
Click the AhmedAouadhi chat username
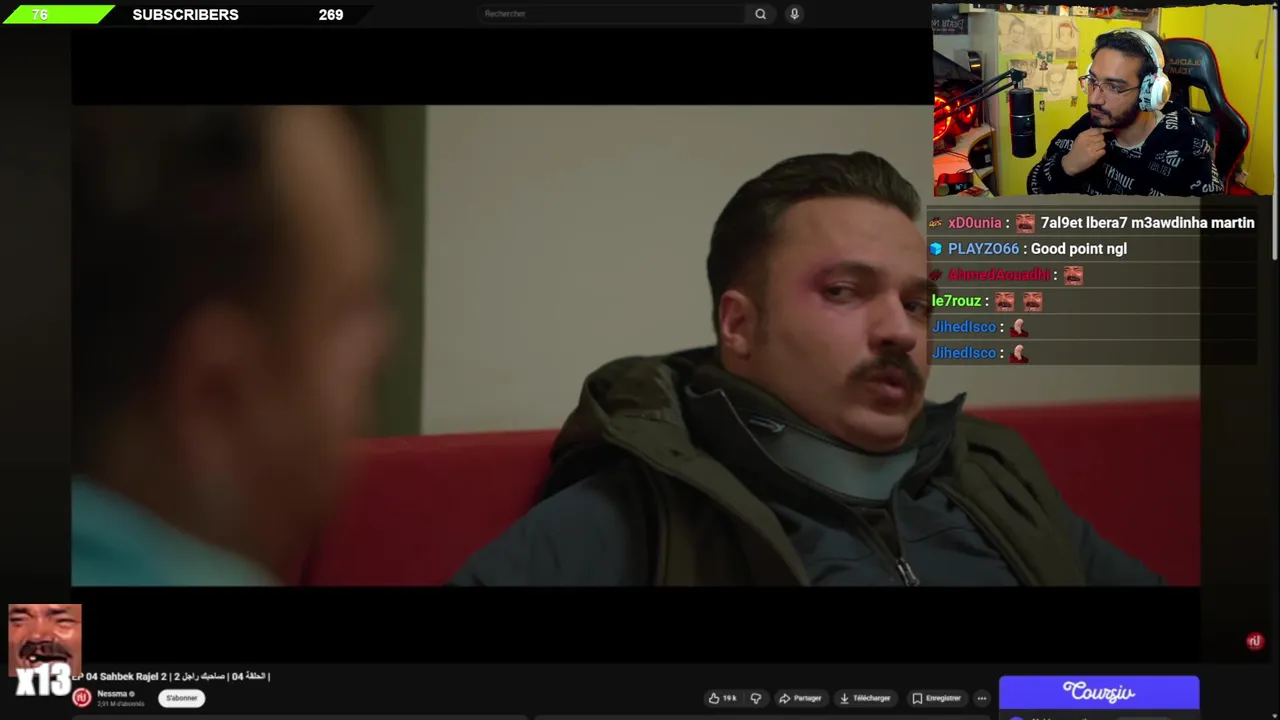(x=999, y=275)
